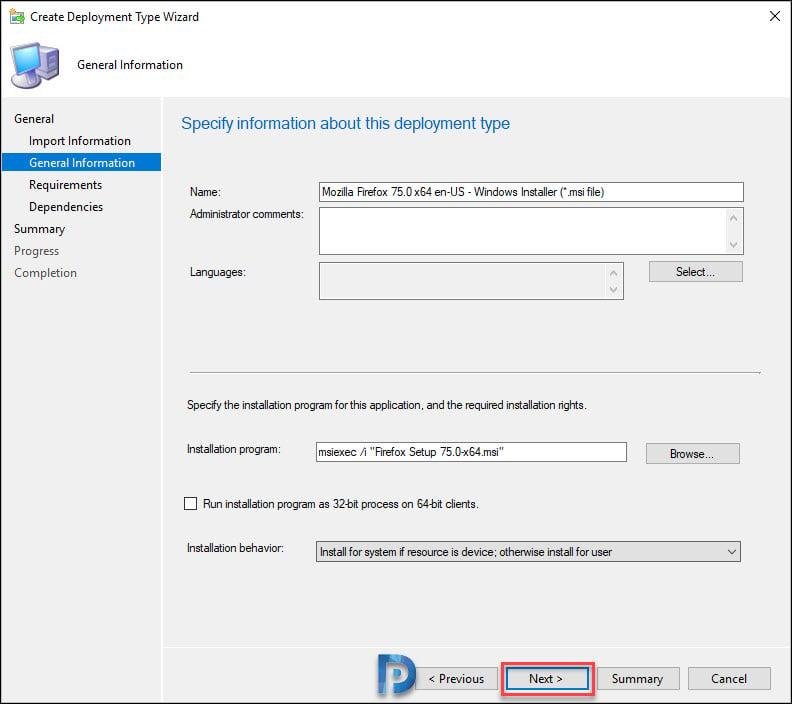
Task: Open the Dependencies step
Action: pyautogui.click(x=66, y=207)
